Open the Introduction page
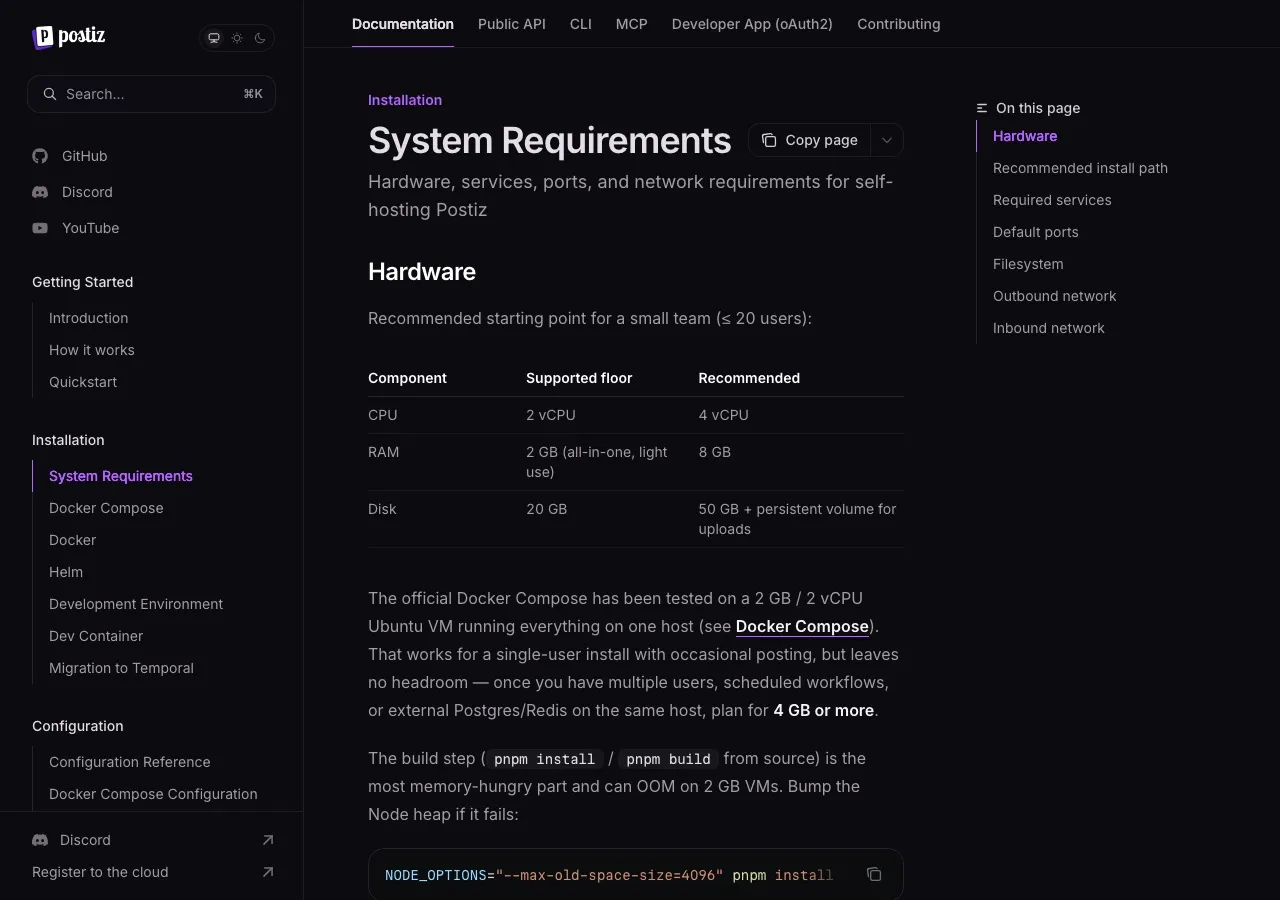Image resolution: width=1280 pixels, height=900 pixels. point(89,318)
